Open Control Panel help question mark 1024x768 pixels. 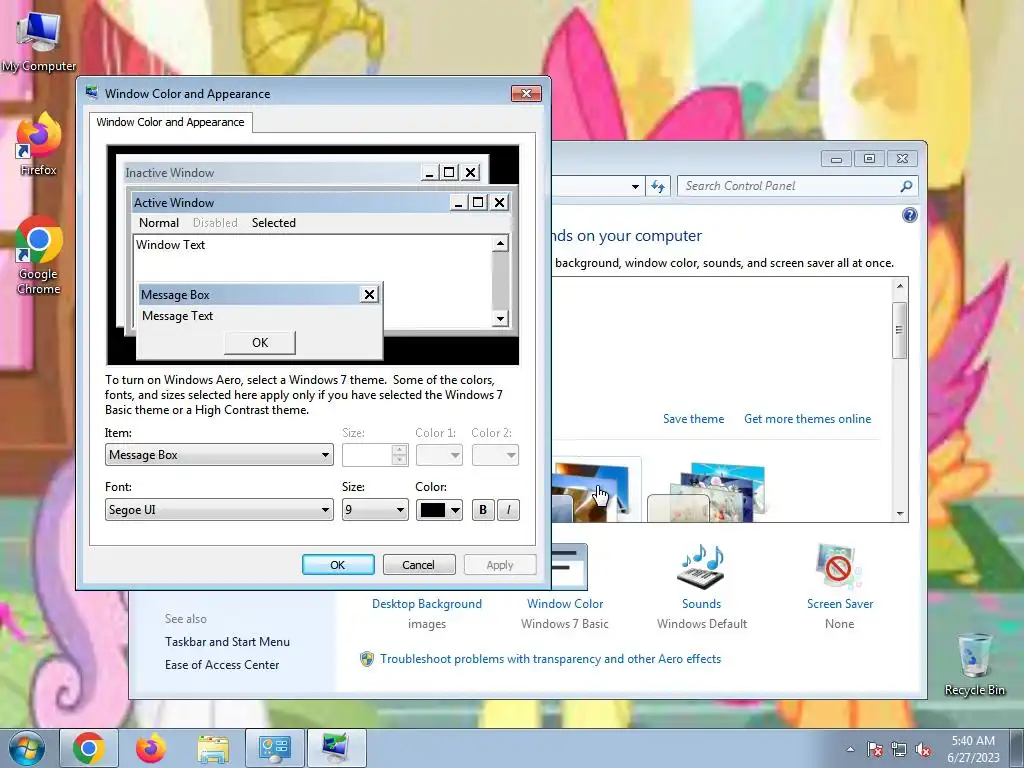click(x=909, y=215)
